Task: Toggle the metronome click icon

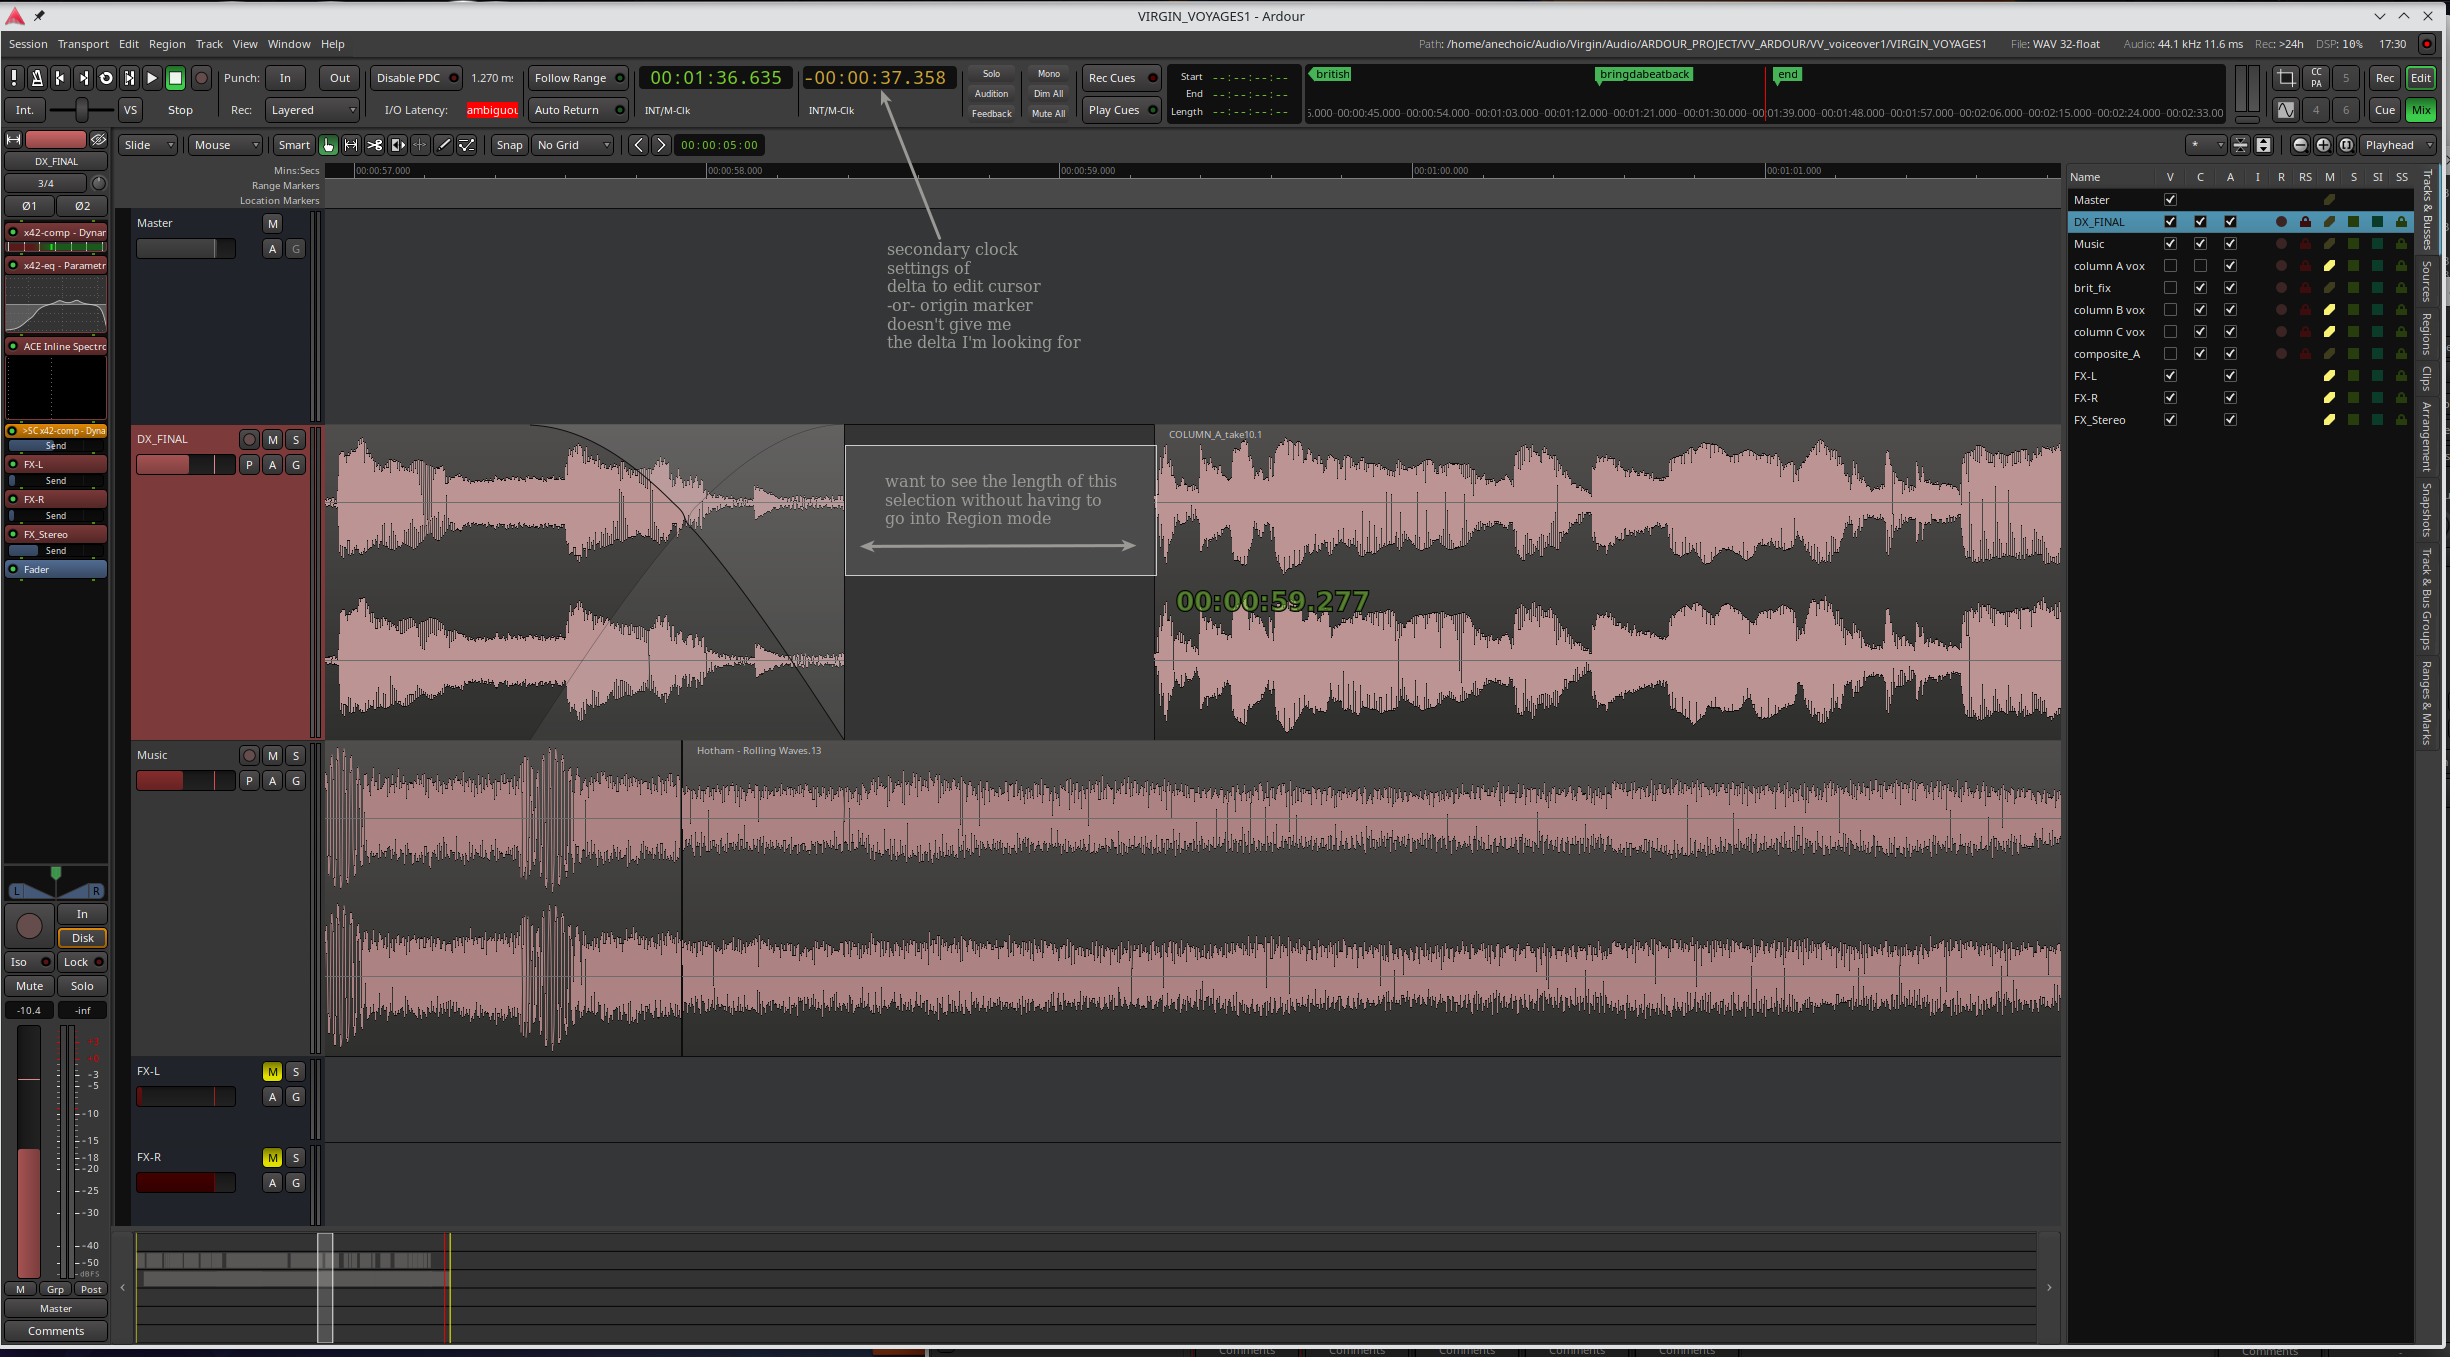Action: 37,78
